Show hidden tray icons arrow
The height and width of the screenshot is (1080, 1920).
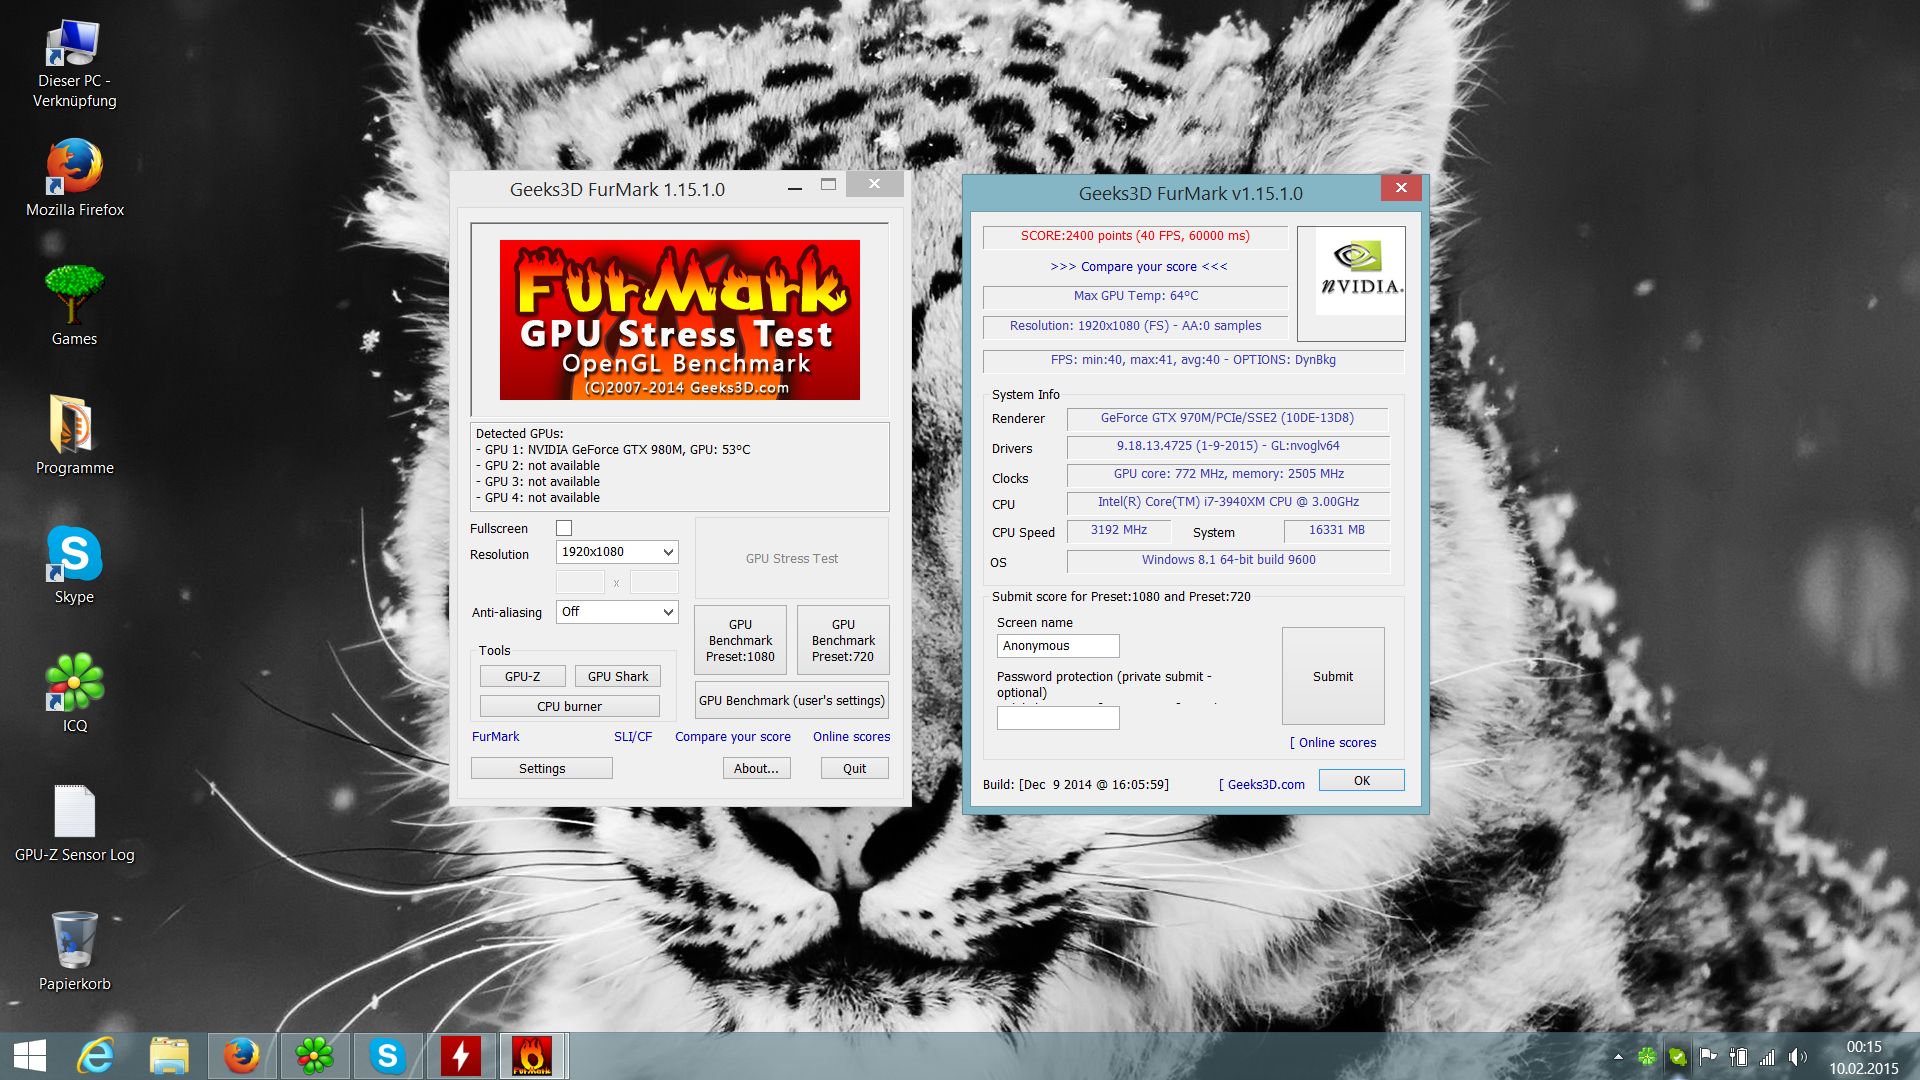pyautogui.click(x=1618, y=1057)
